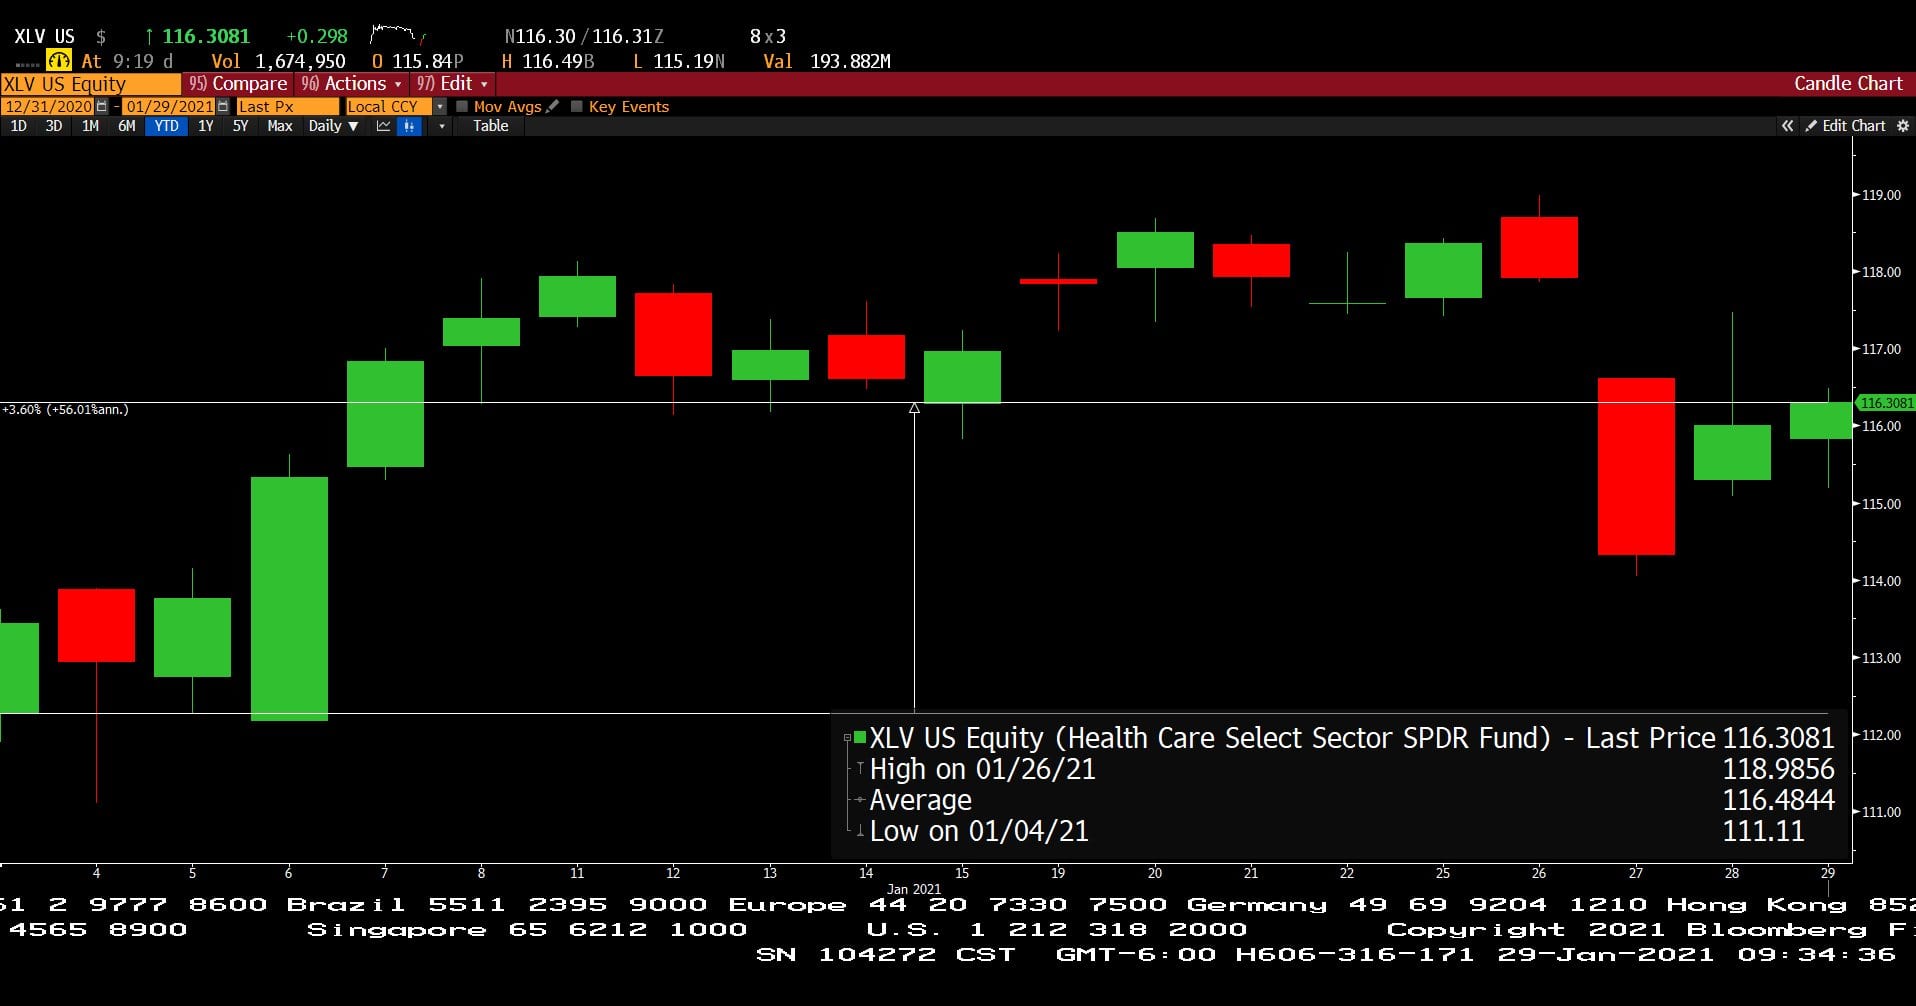
Task: Select the 5Y time range tab
Action: click(x=240, y=126)
